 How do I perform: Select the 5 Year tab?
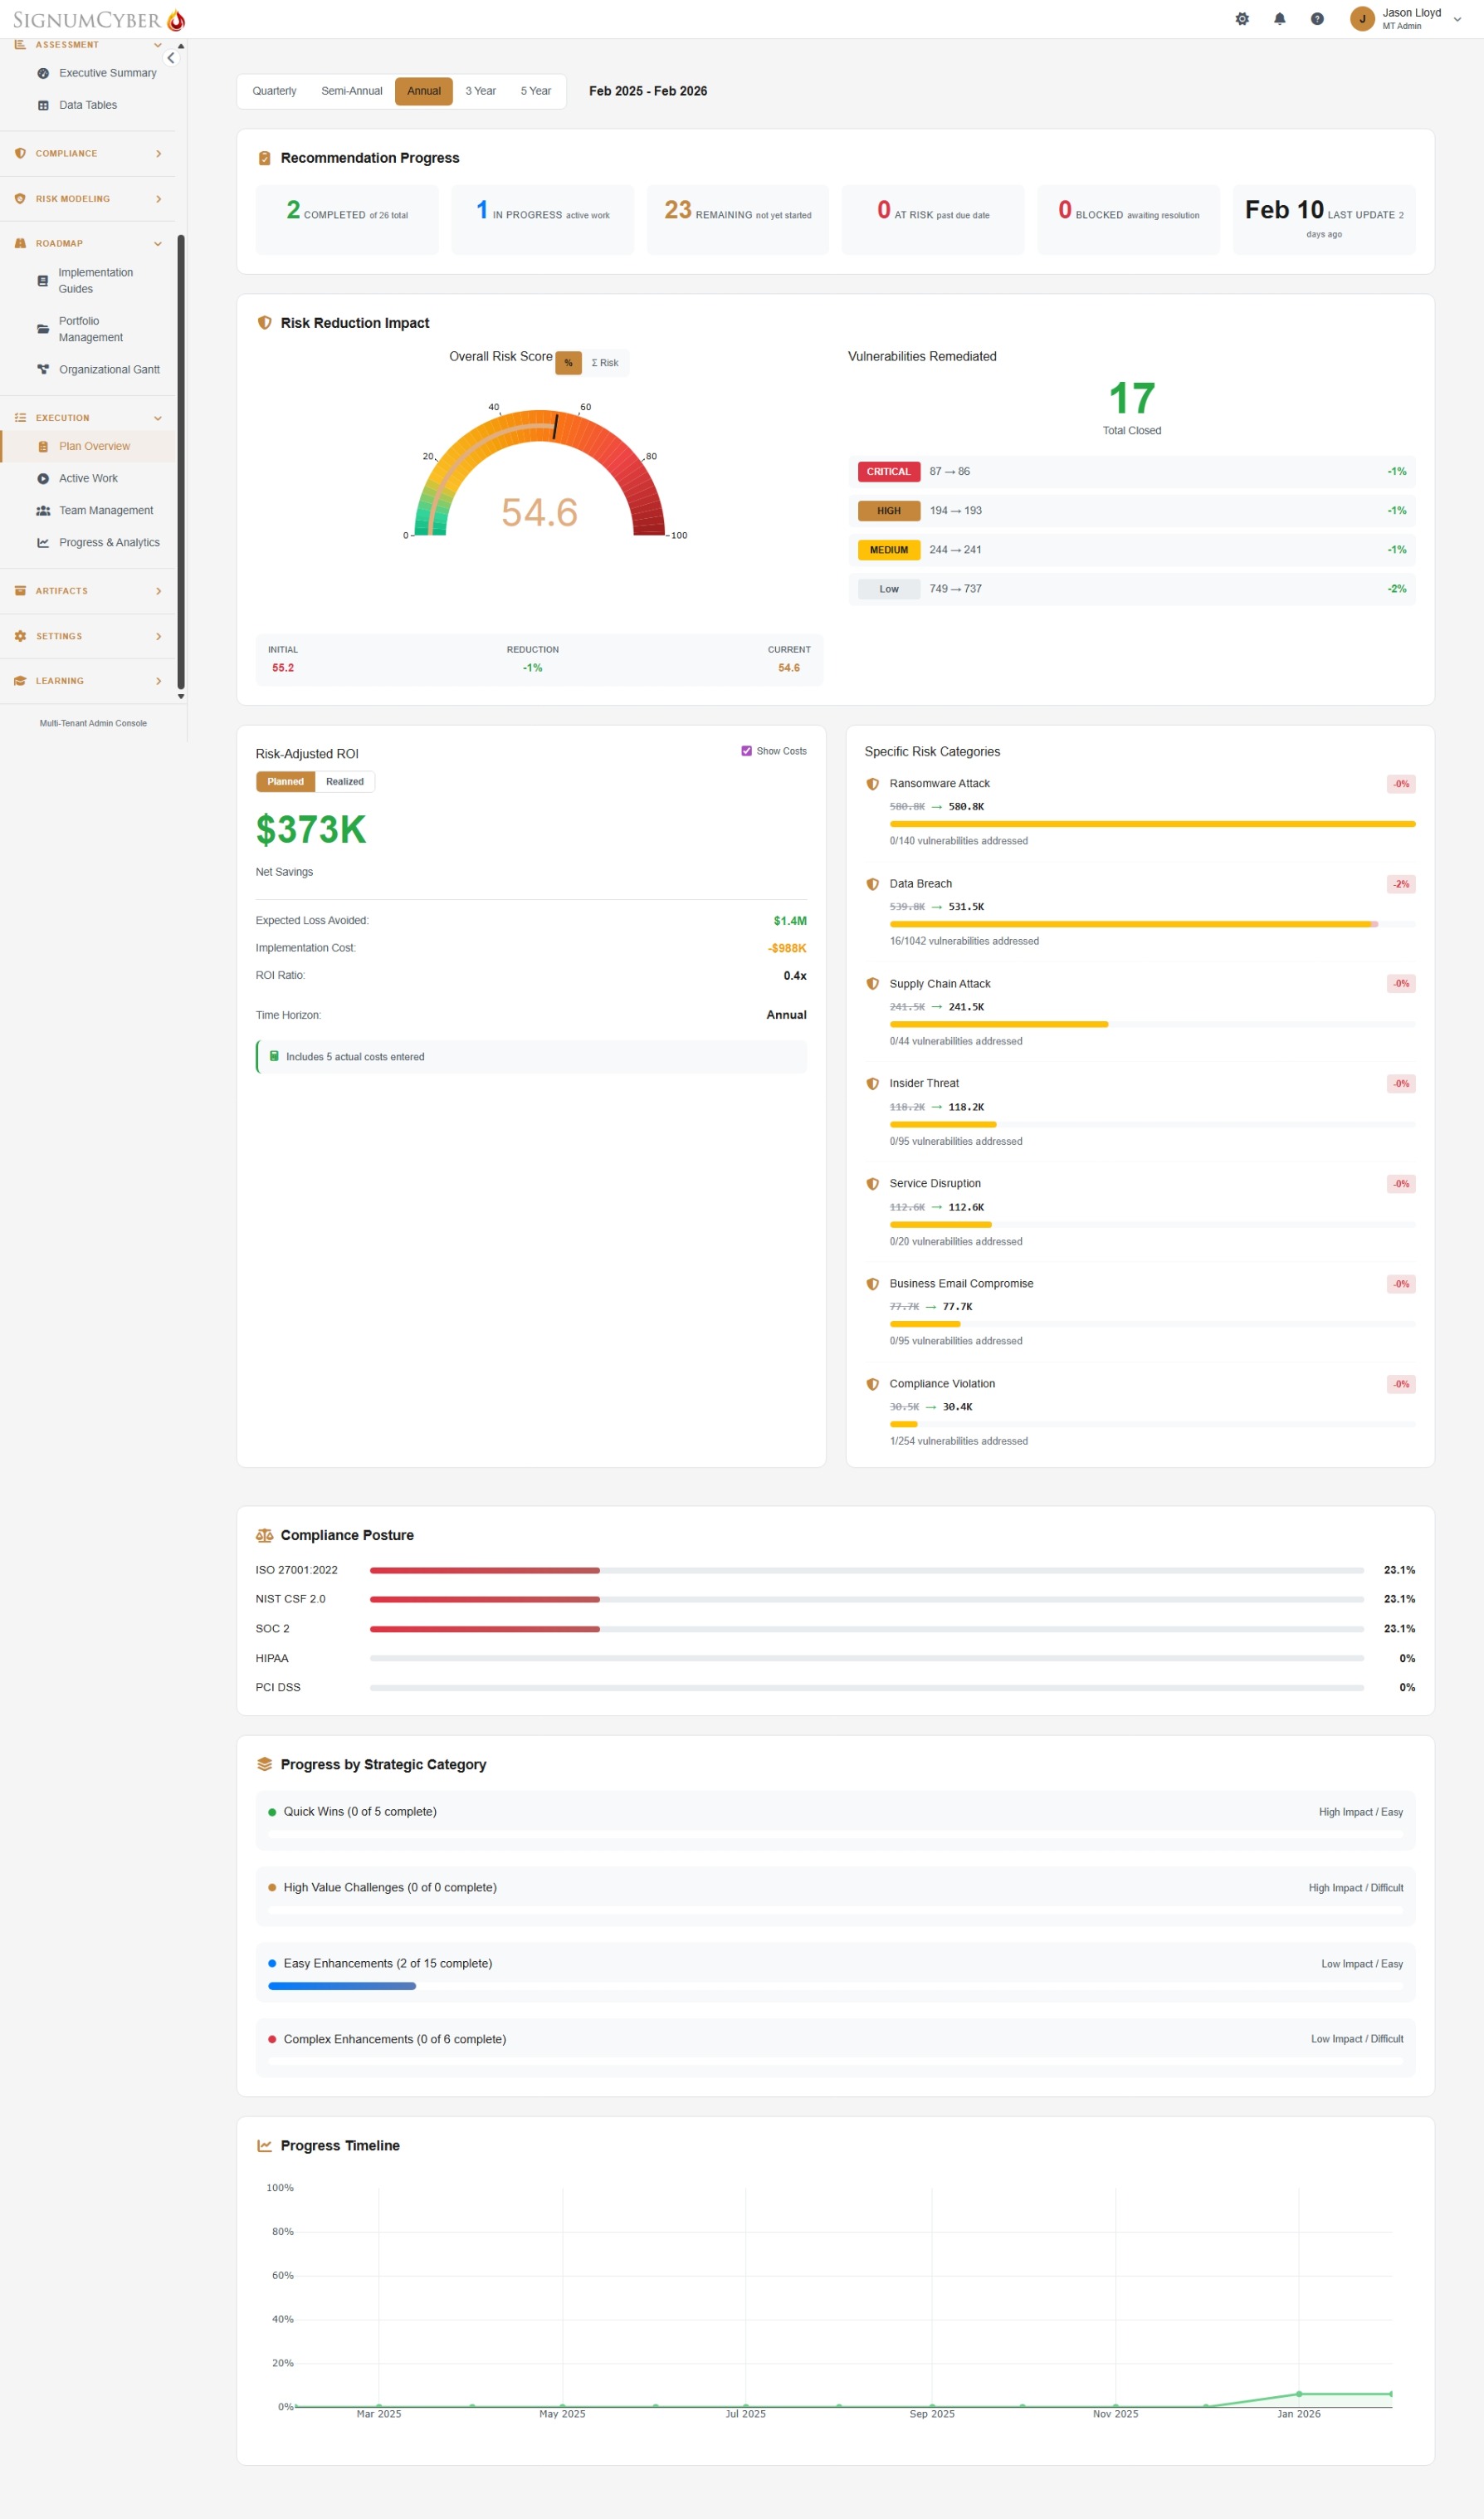point(535,91)
